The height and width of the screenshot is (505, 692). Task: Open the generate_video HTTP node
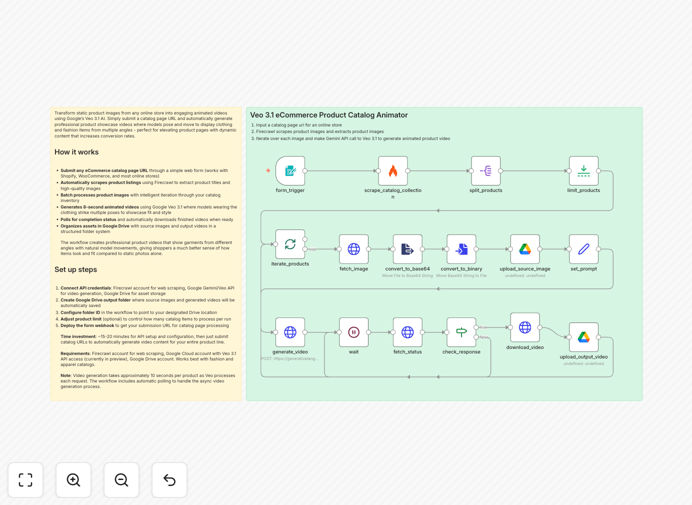[290, 332]
